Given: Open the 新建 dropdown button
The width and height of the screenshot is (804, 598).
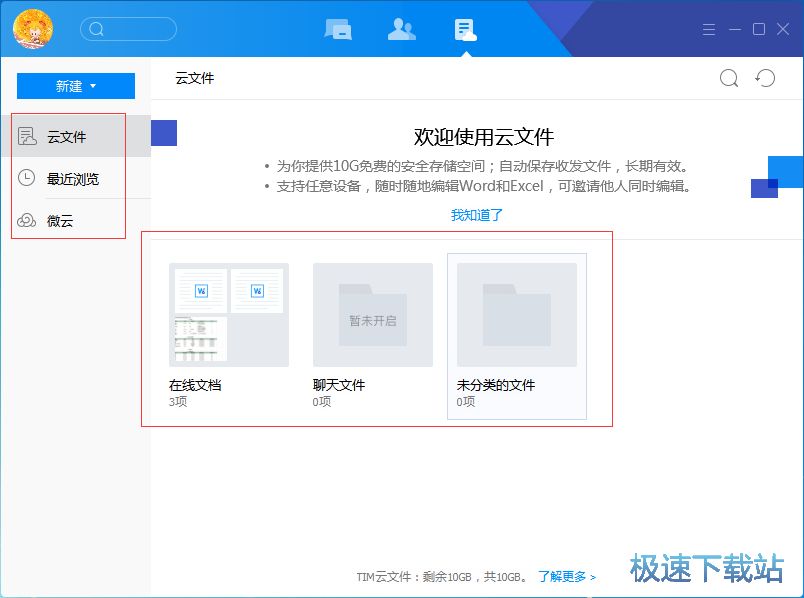Looking at the screenshot, I should pos(76,86).
